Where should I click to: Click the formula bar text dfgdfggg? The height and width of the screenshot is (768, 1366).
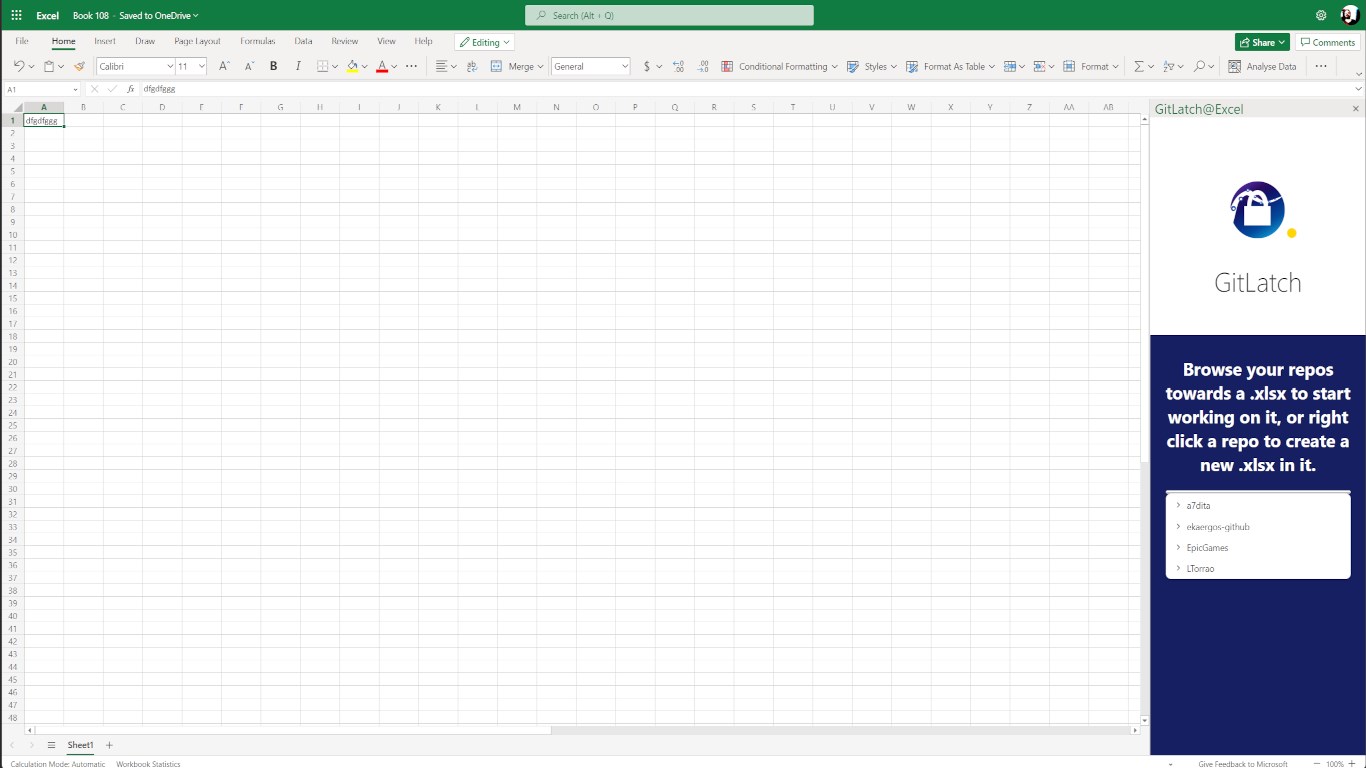(159, 89)
